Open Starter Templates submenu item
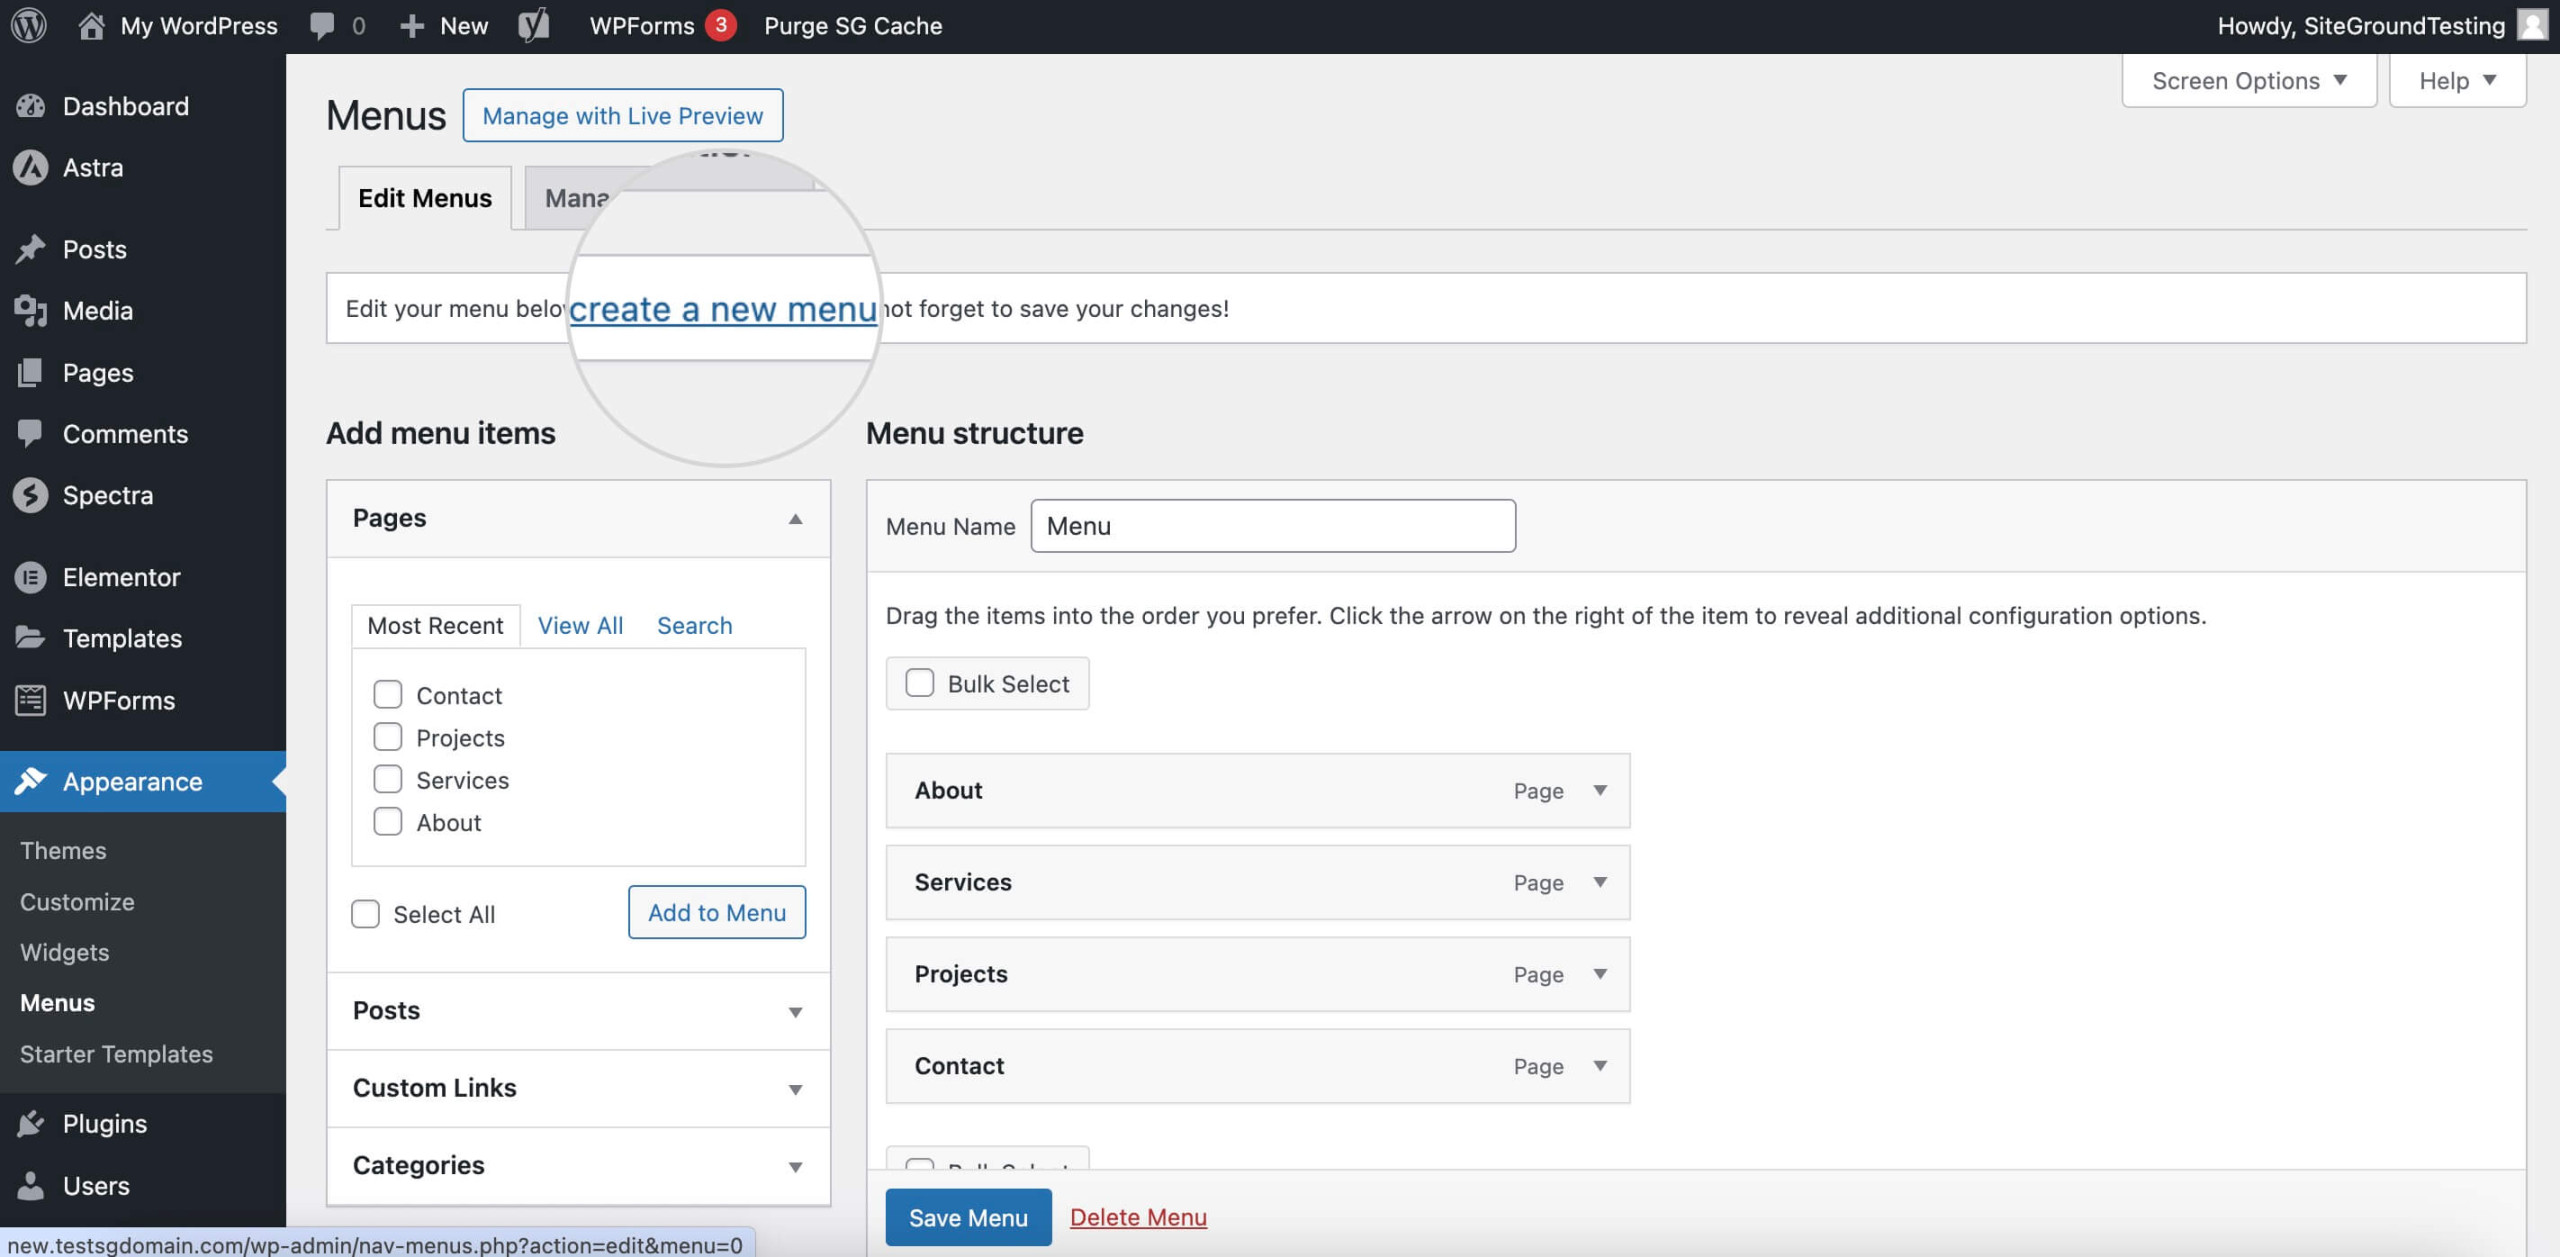This screenshot has width=2560, height=1257. point(116,1054)
